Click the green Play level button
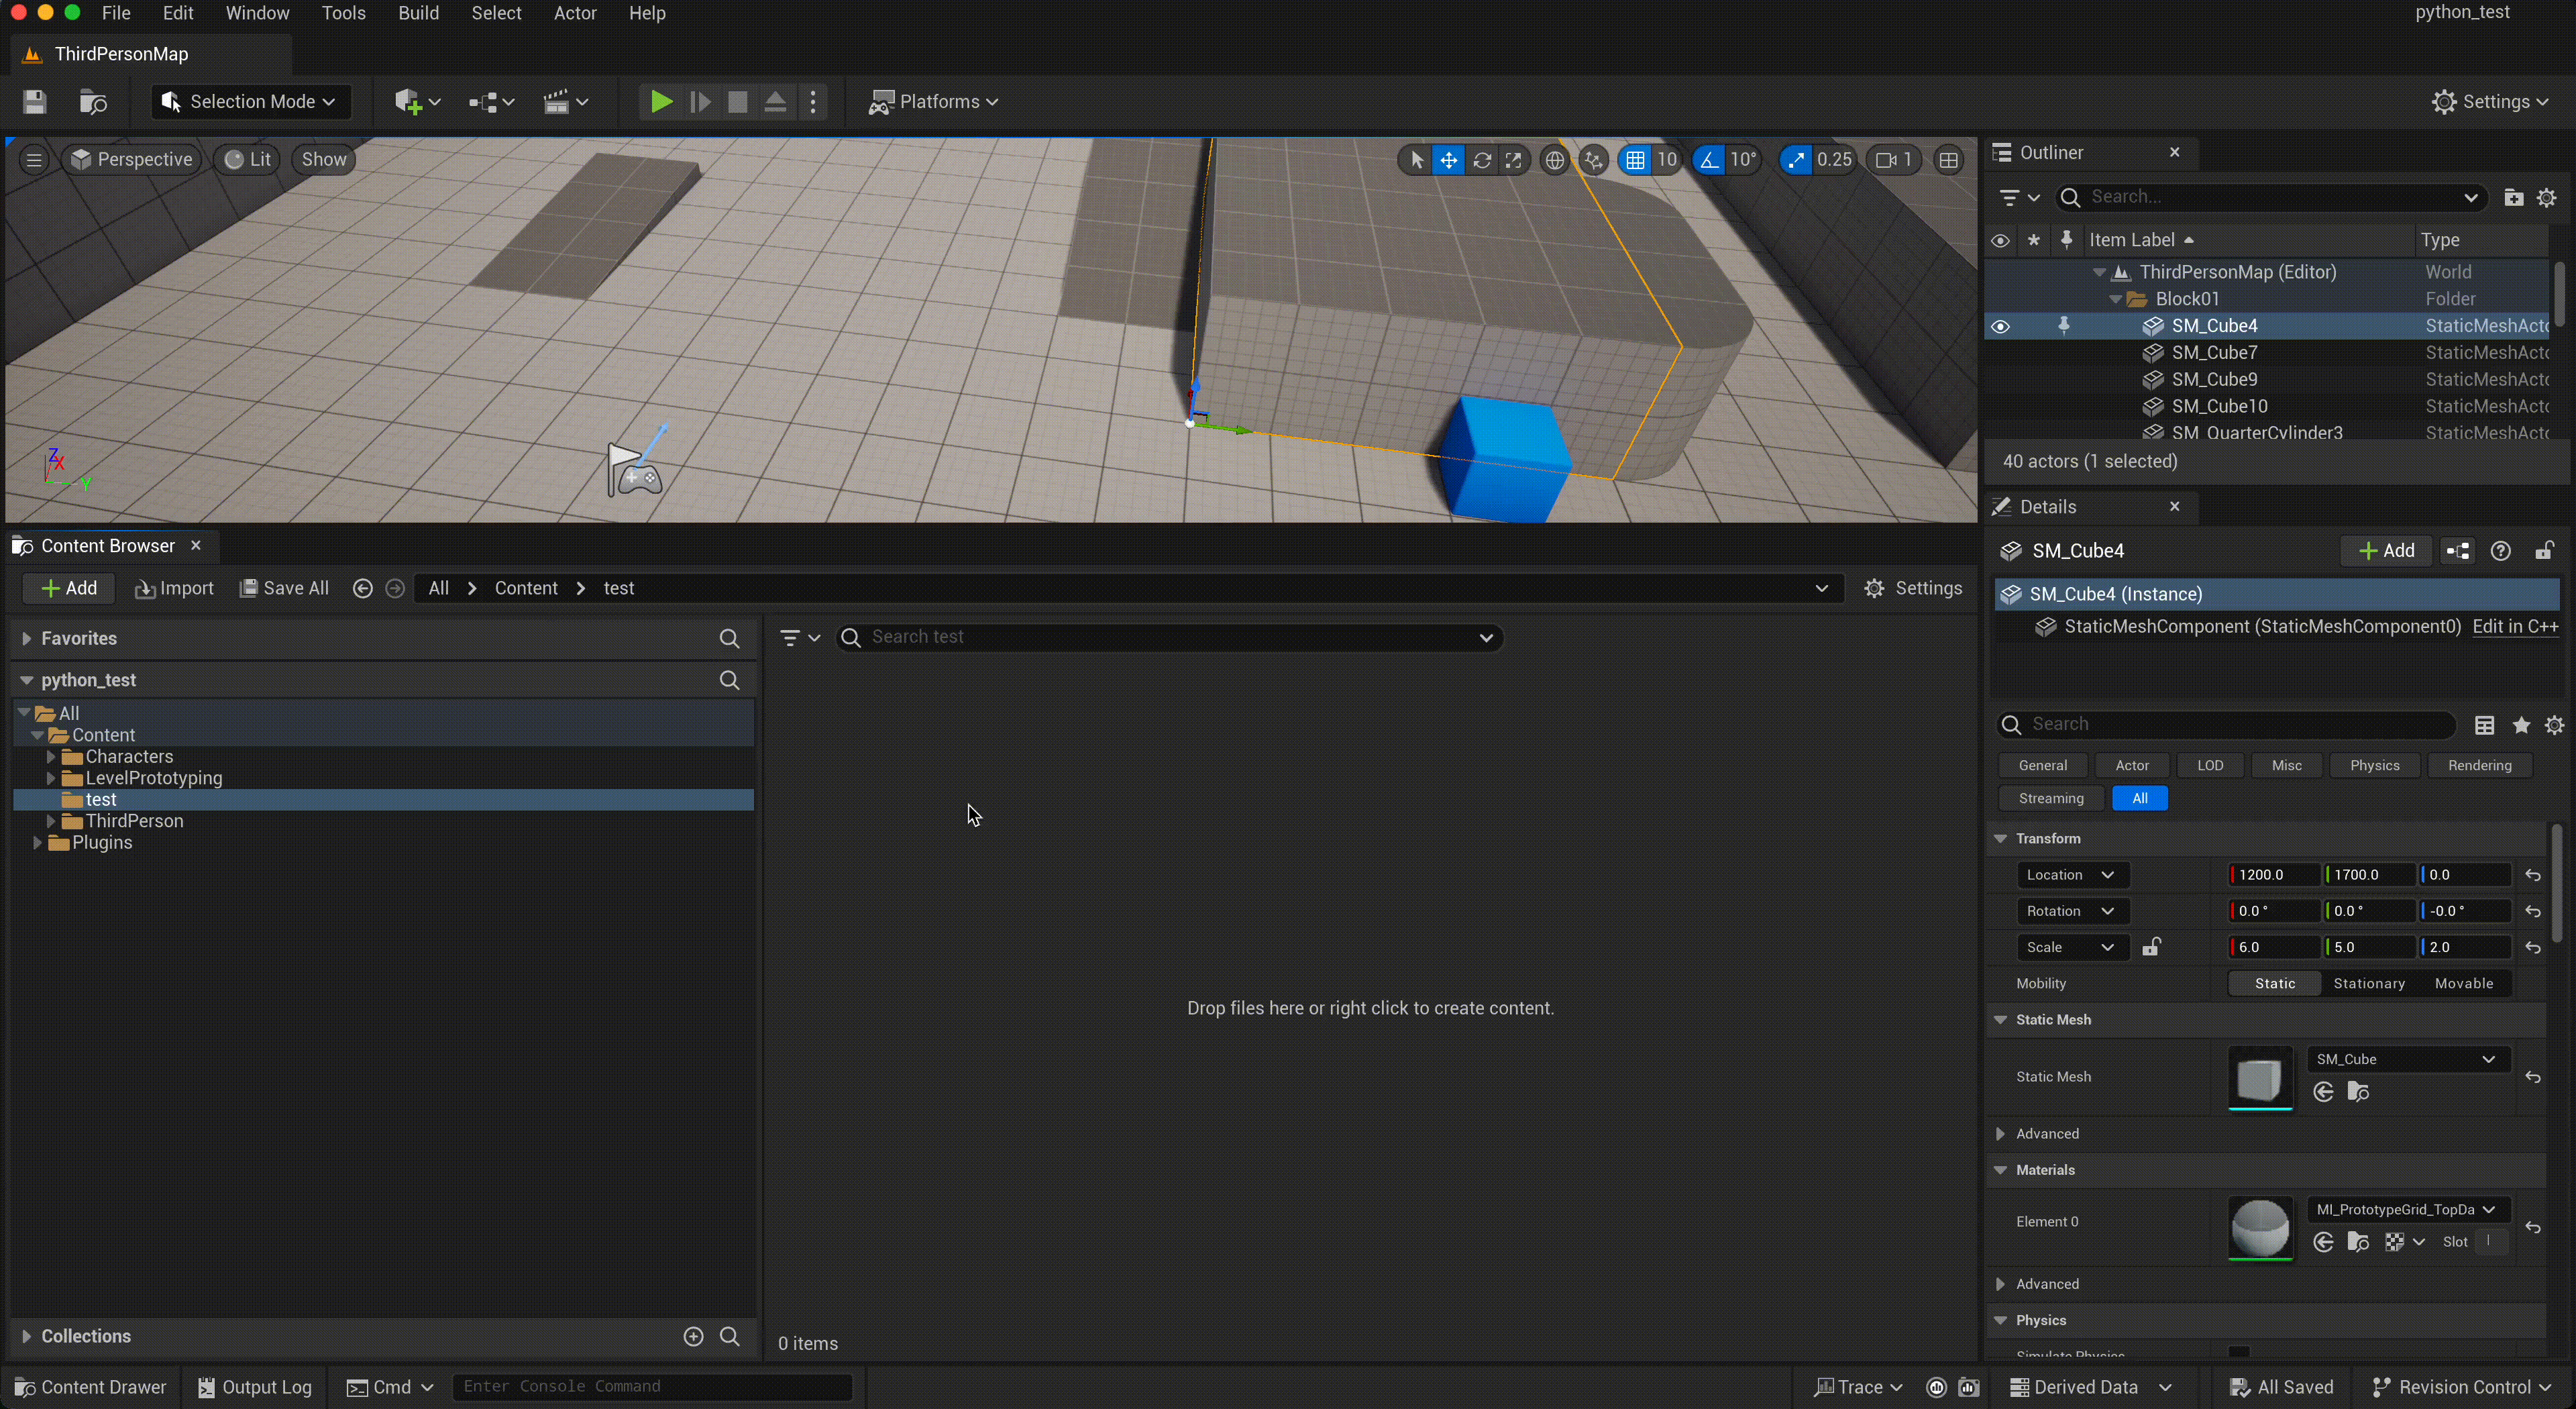The height and width of the screenshot is (1409, 2576). [661, 102]
